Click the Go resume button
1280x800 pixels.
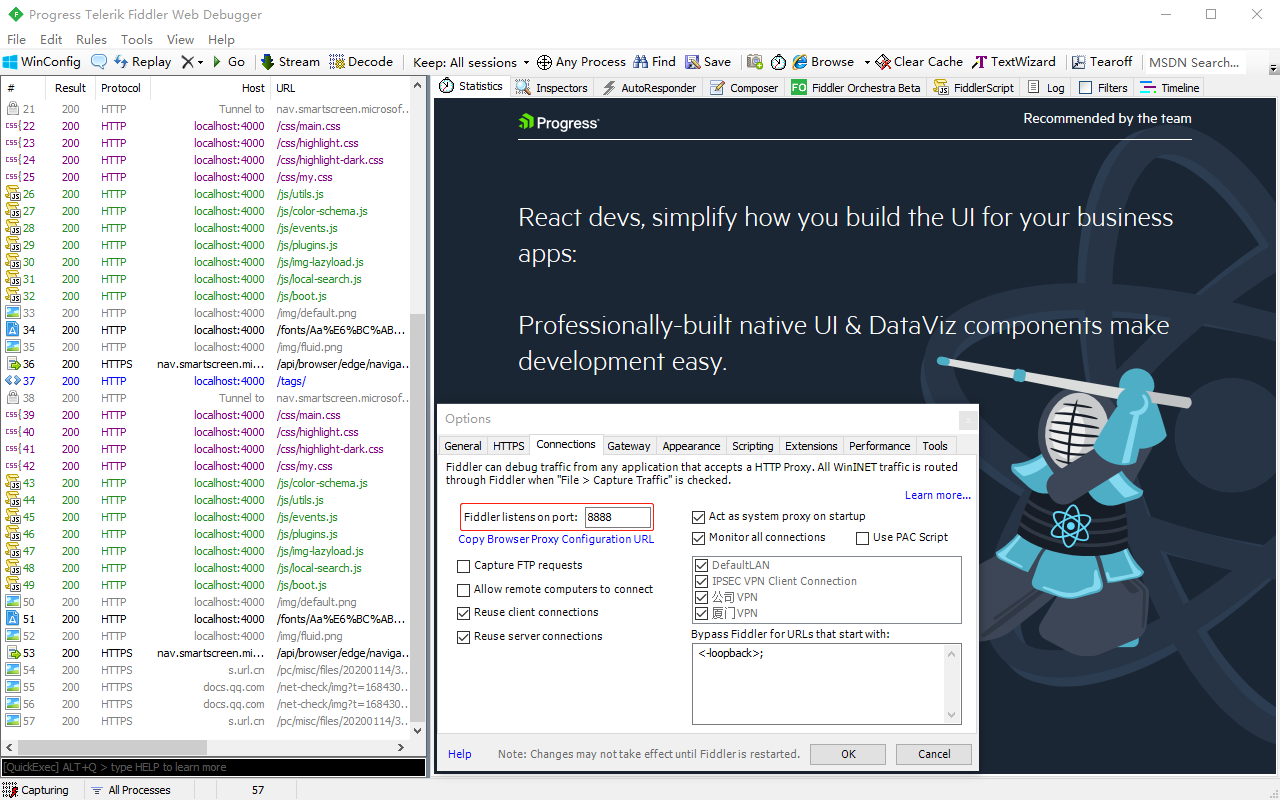coord(228,62)
